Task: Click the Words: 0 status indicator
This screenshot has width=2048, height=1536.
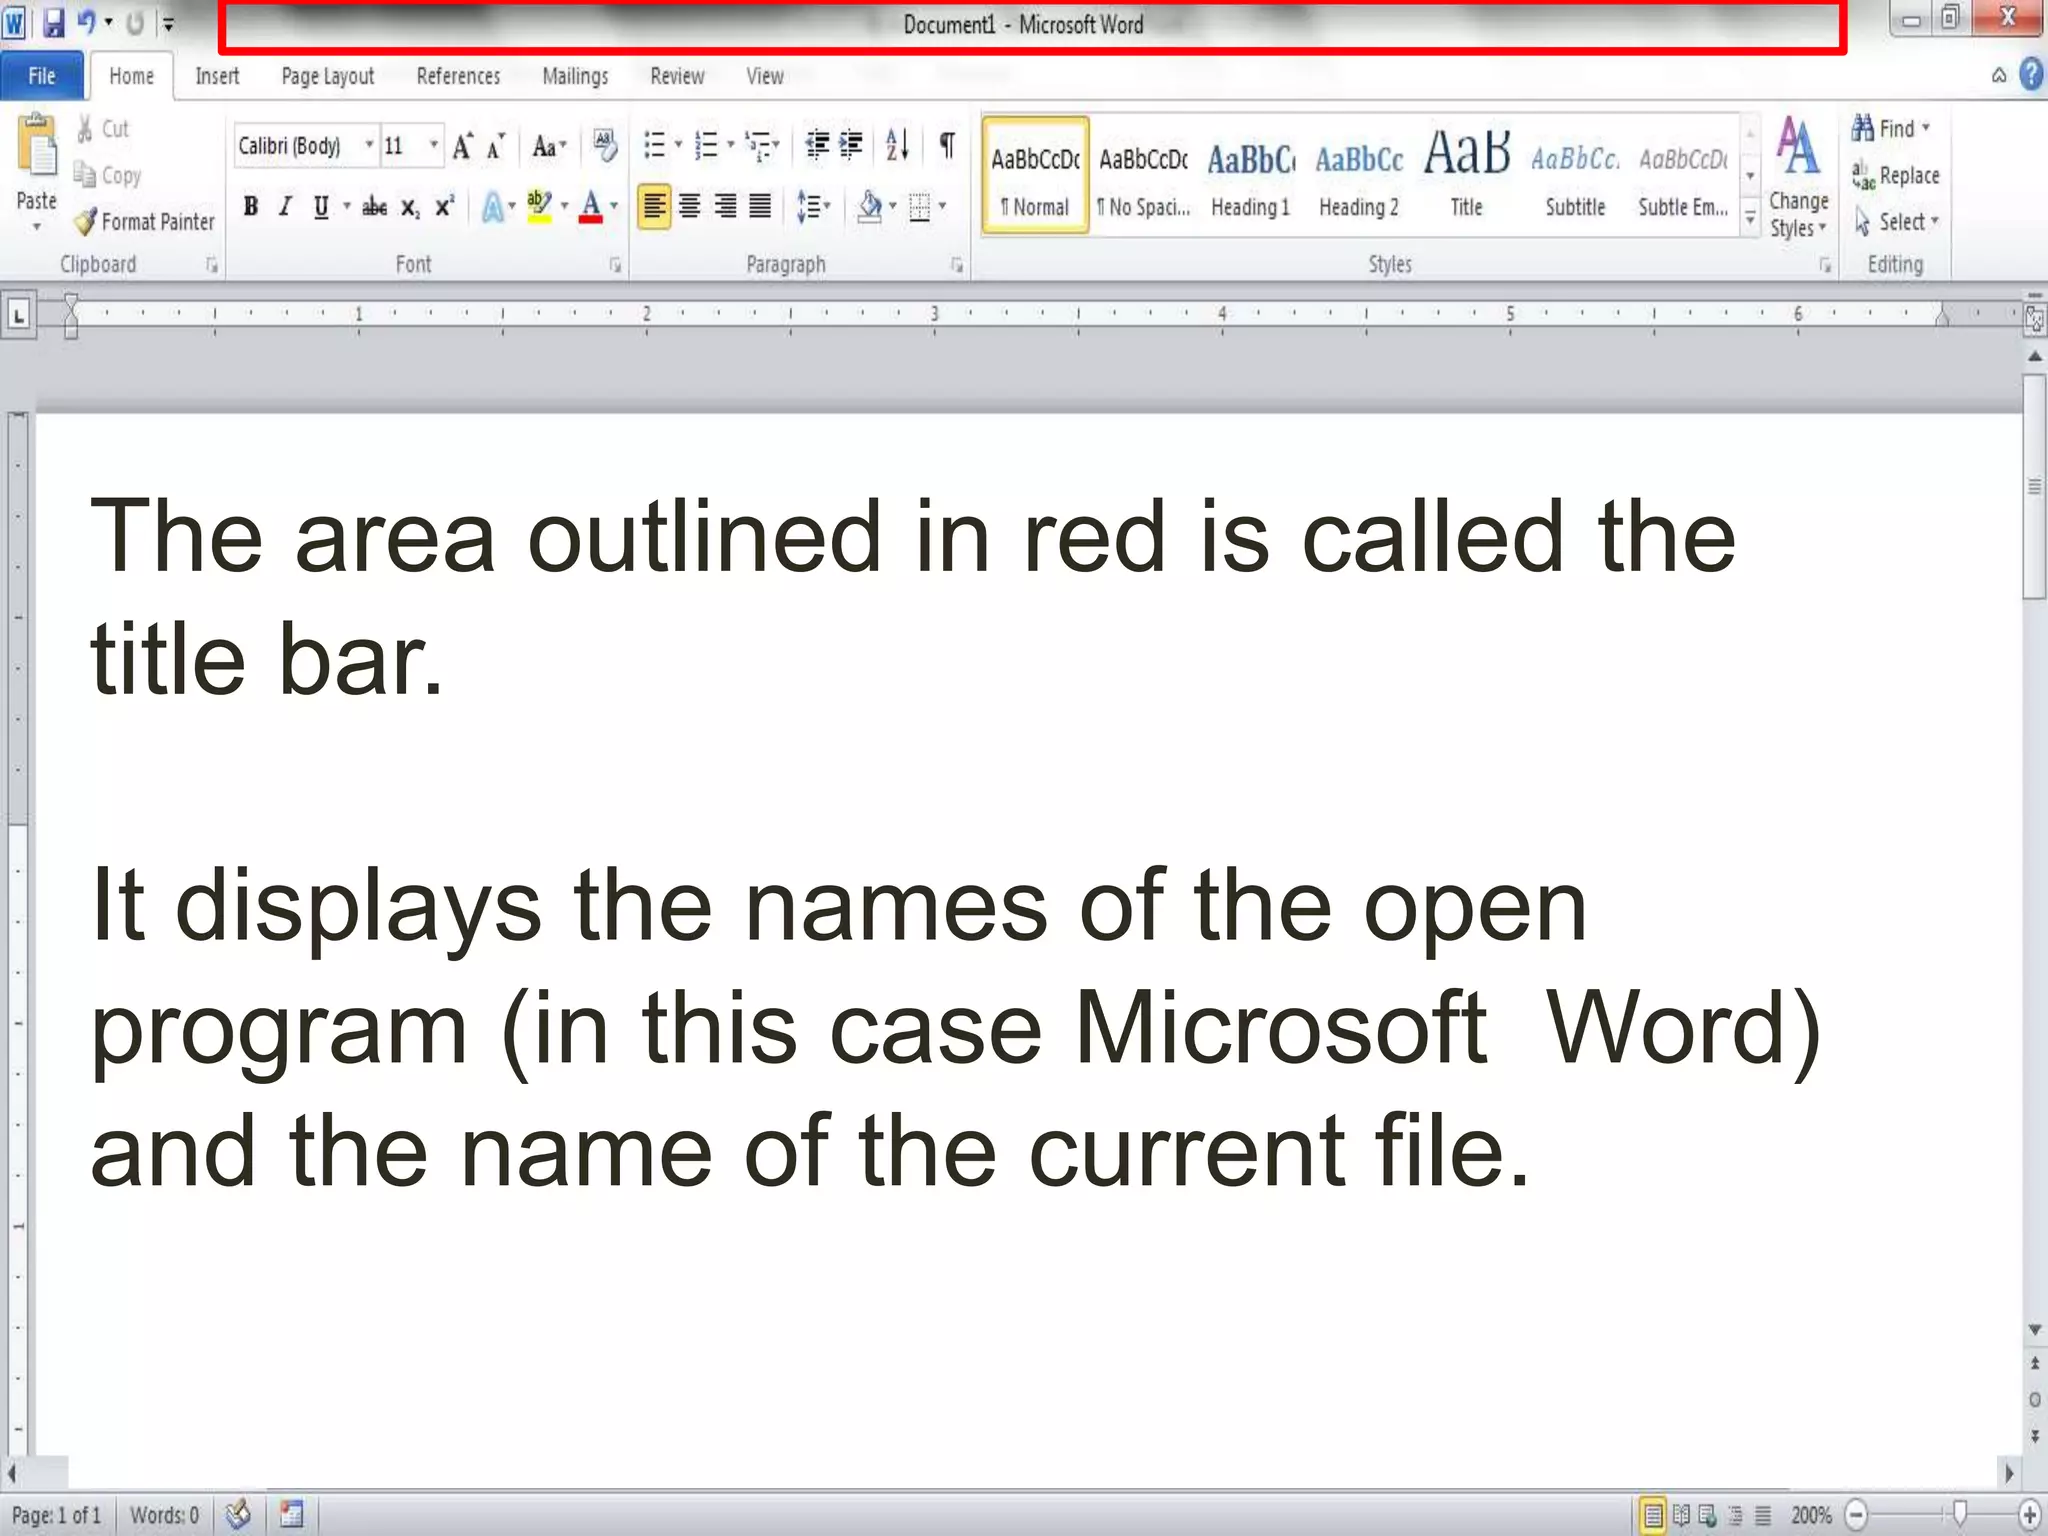Action: point(164,1515)
